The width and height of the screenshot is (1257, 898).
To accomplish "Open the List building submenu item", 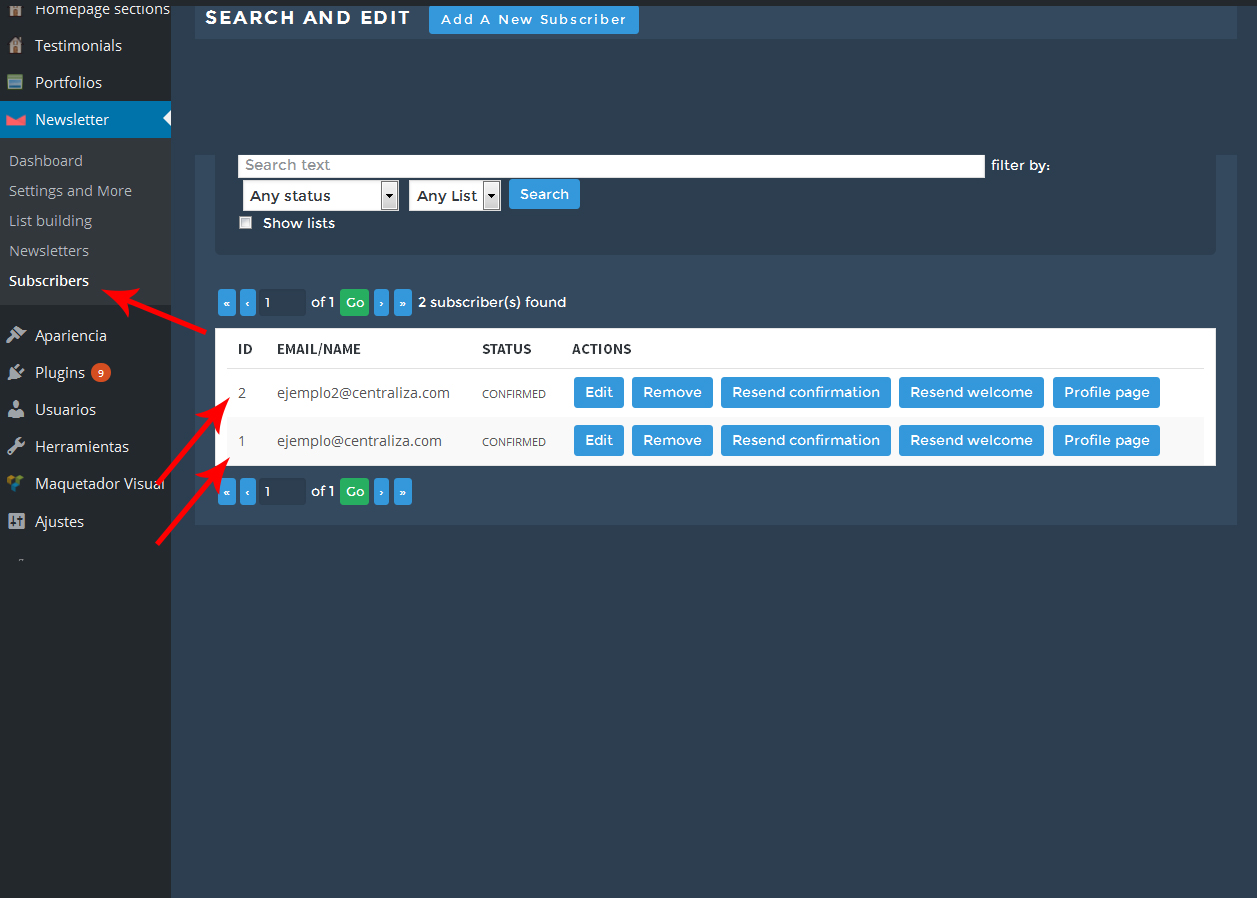I will (50, 221).
